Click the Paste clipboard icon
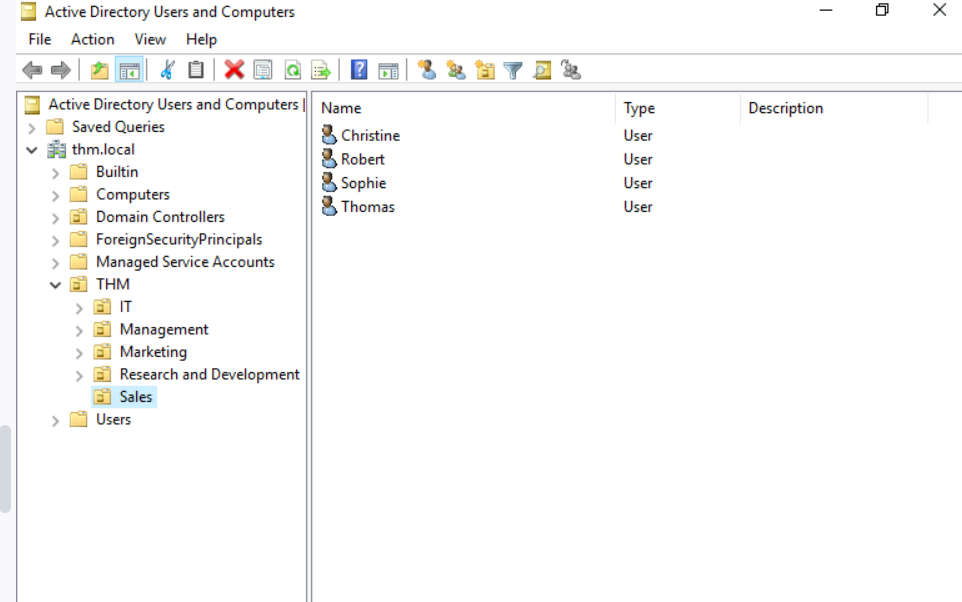Viewport: 962px width, 602px height. [196, 70]
